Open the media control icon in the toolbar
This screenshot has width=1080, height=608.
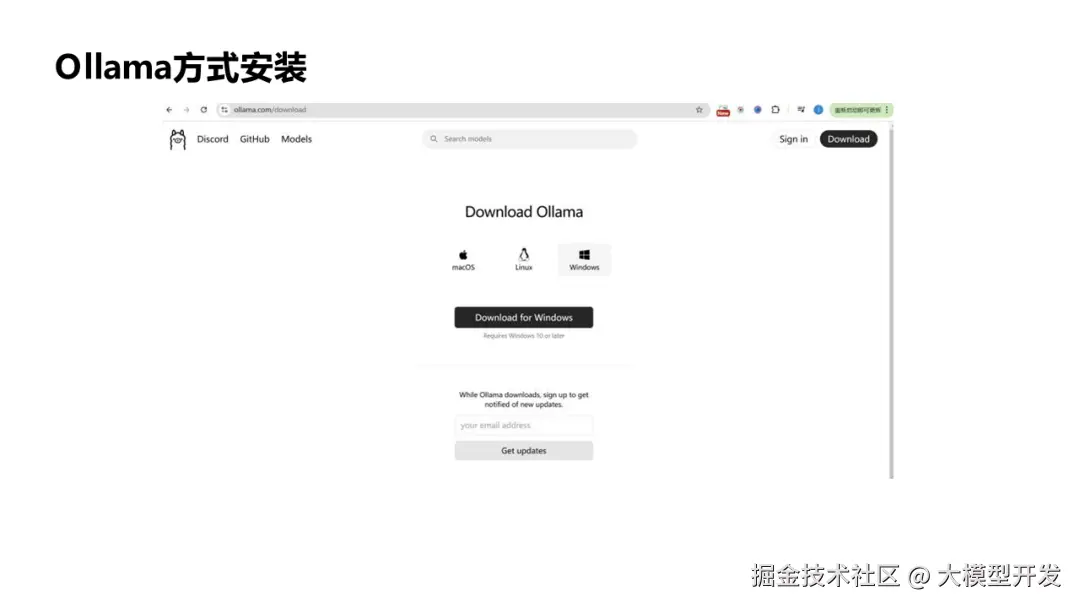801,109
